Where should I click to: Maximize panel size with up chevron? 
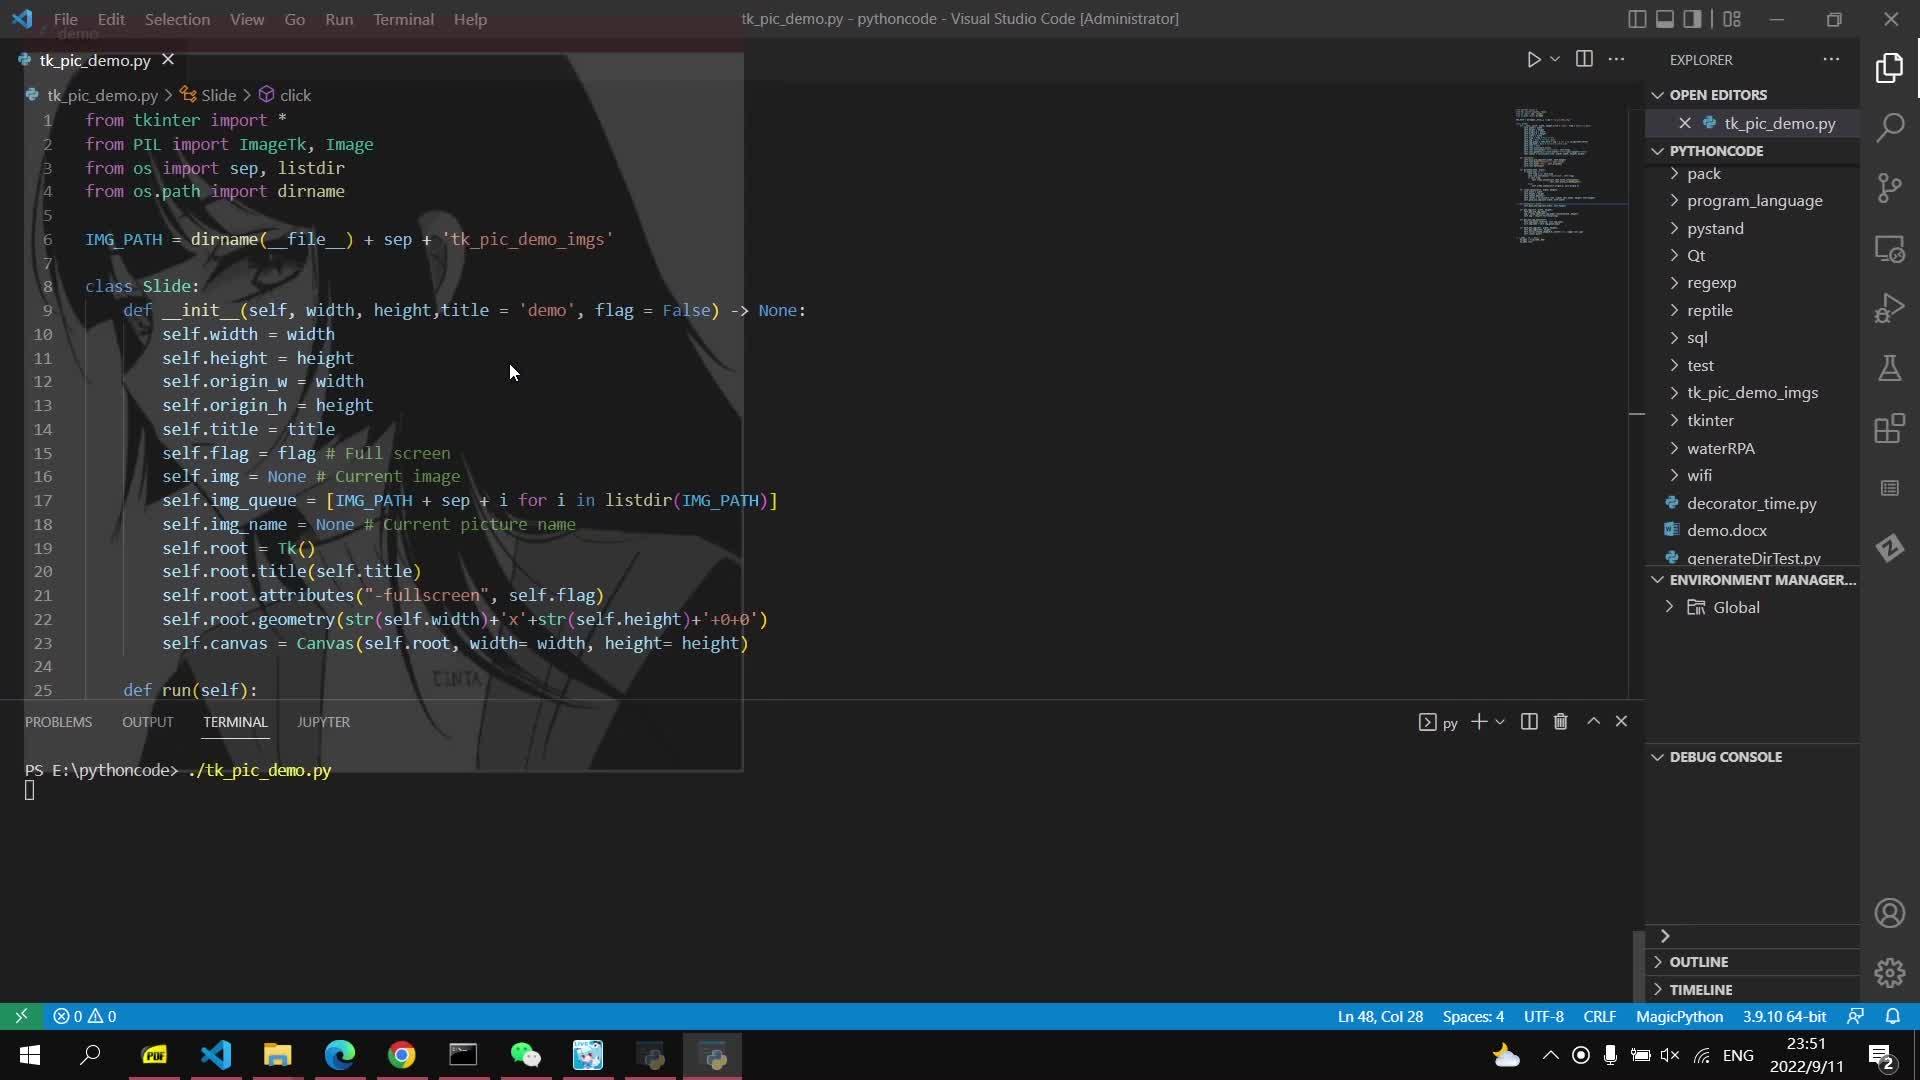click(1593, 722)
